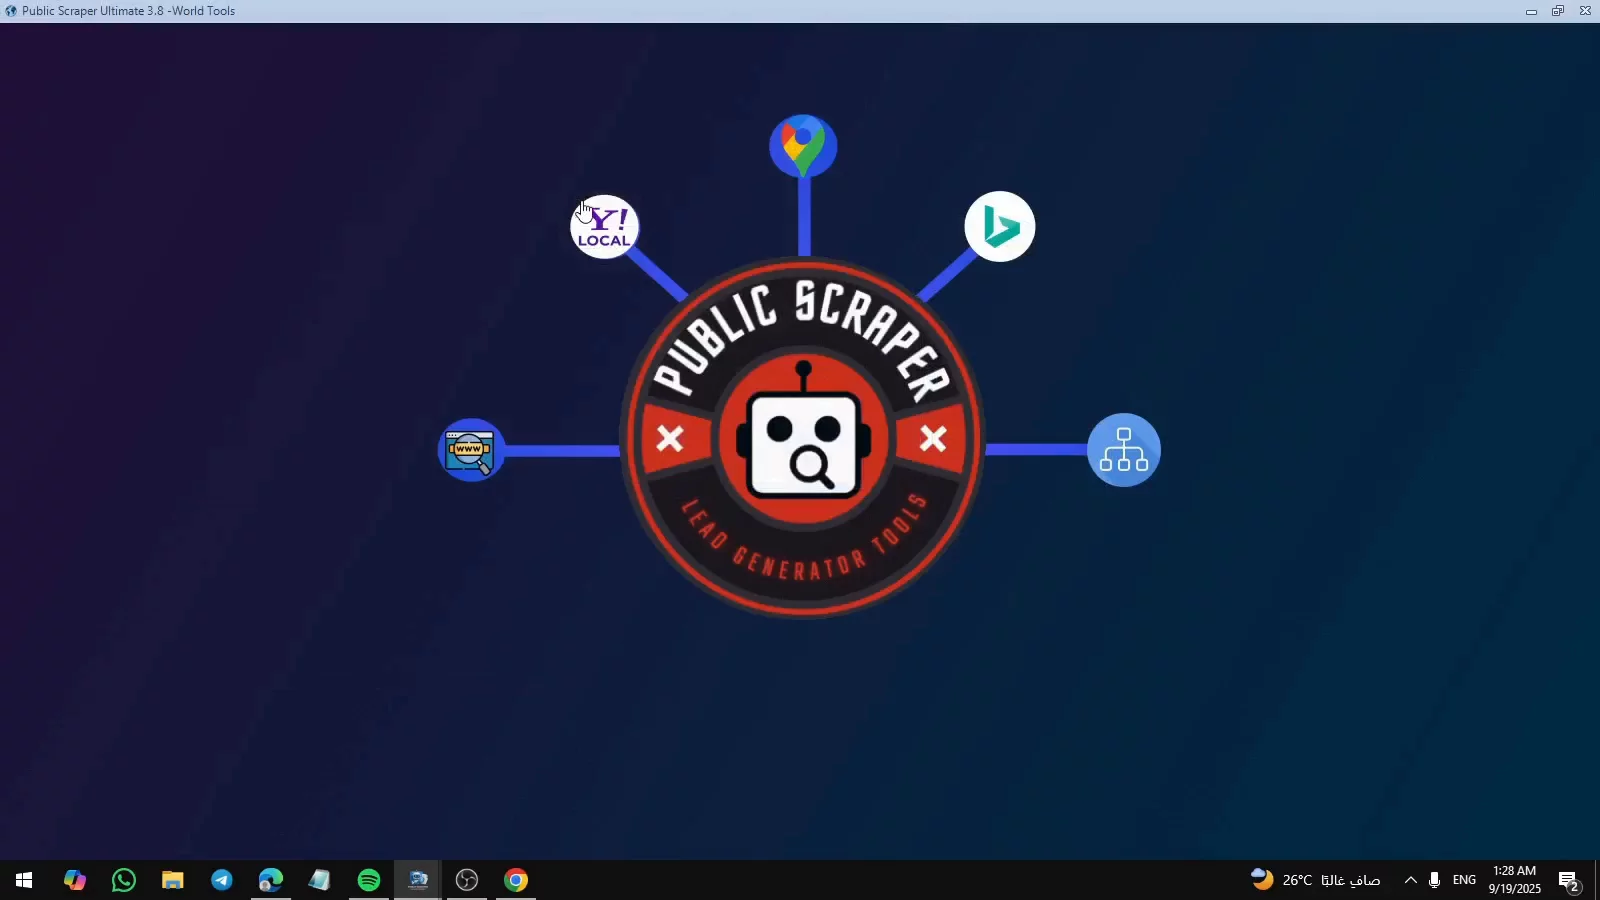Expand hidden system tray icons

tap(1411, 880)
